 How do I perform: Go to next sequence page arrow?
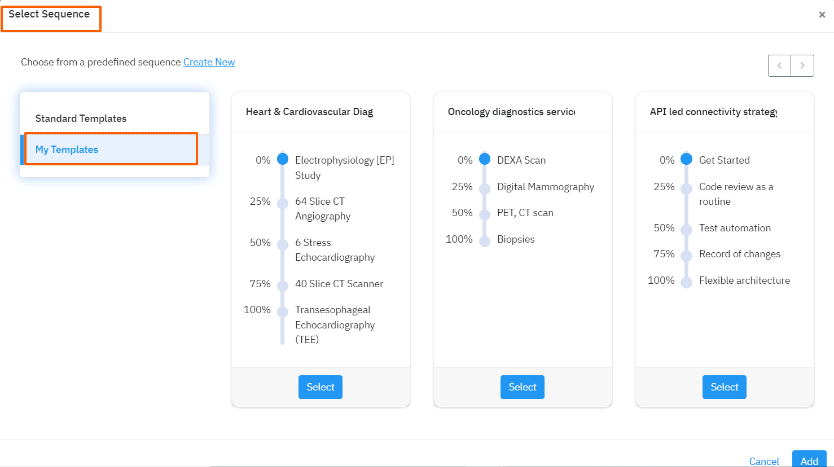click(x=802, y=65)
